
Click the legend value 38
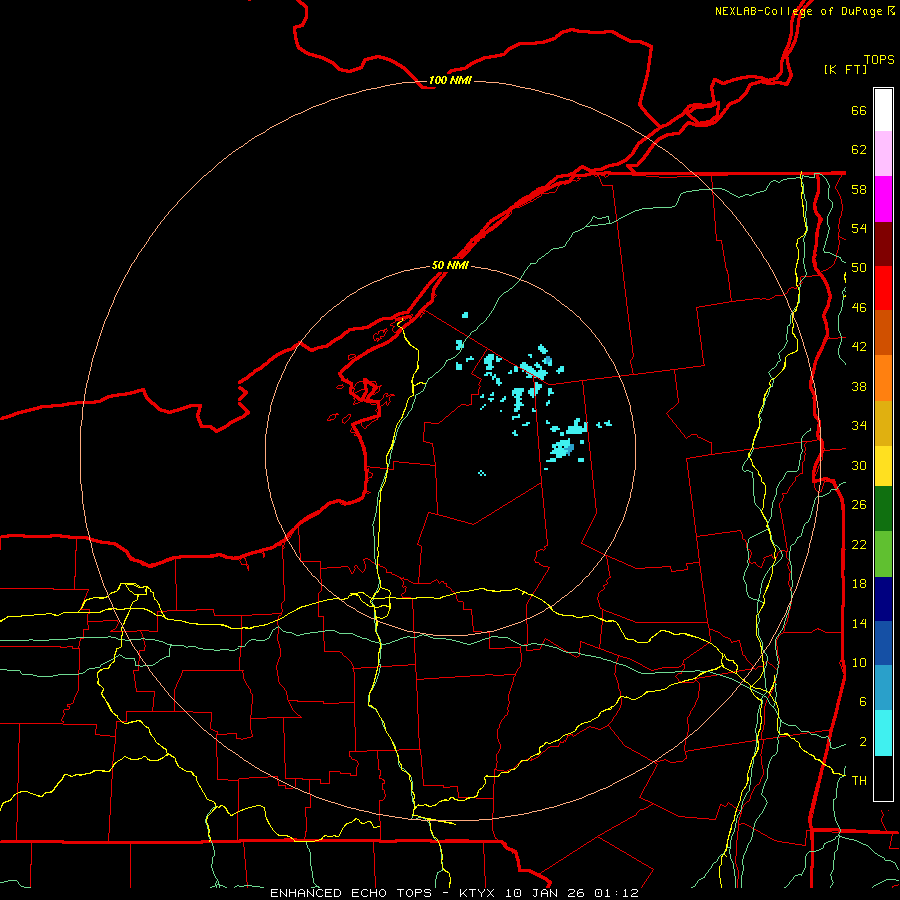click(859, 386)
